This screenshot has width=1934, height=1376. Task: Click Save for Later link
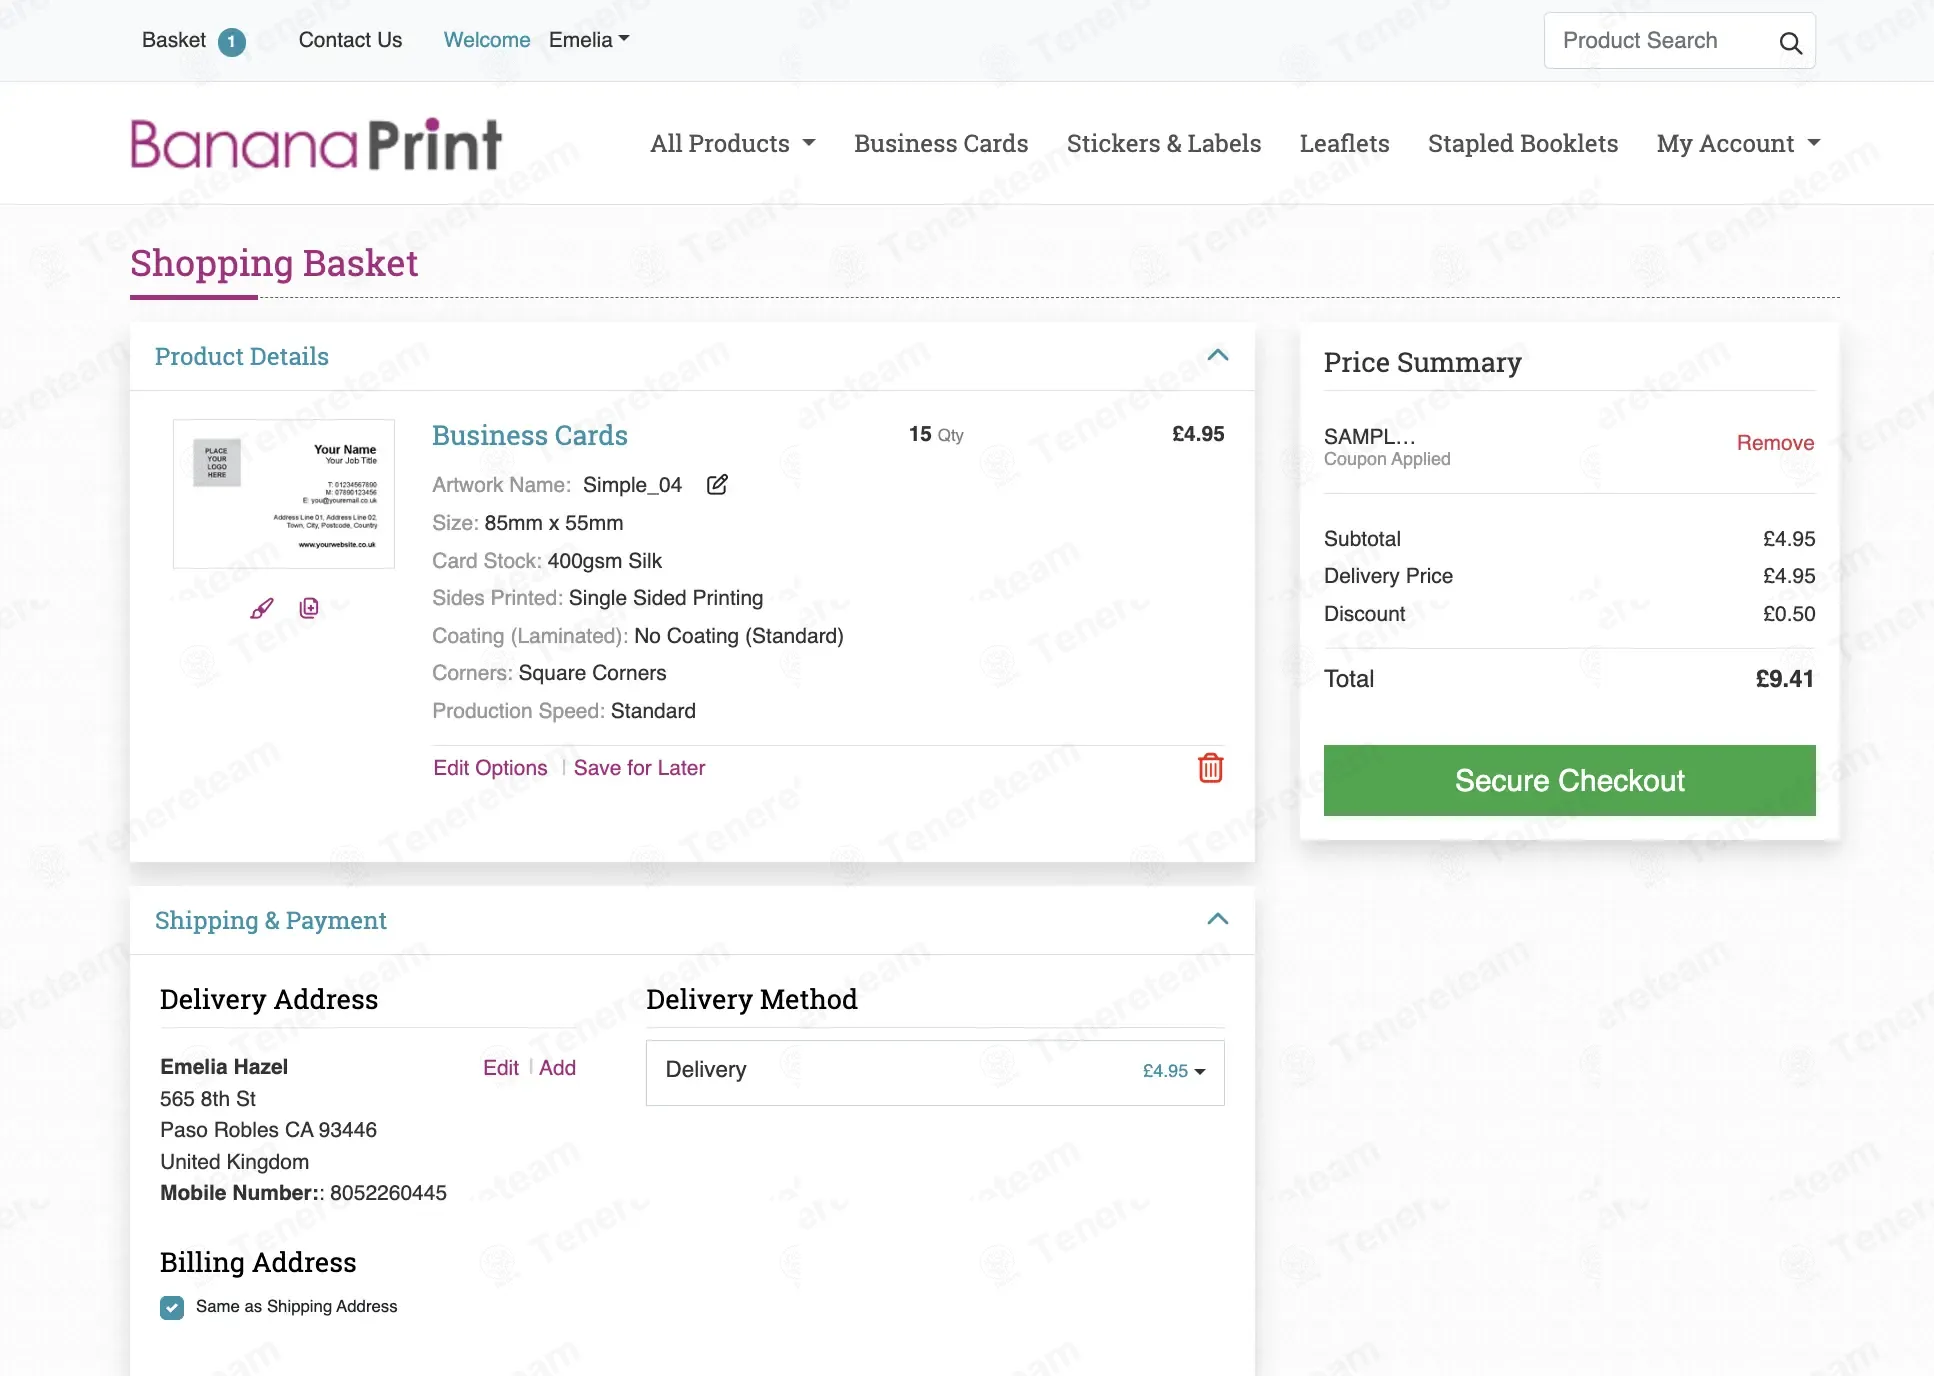point(639,768)
